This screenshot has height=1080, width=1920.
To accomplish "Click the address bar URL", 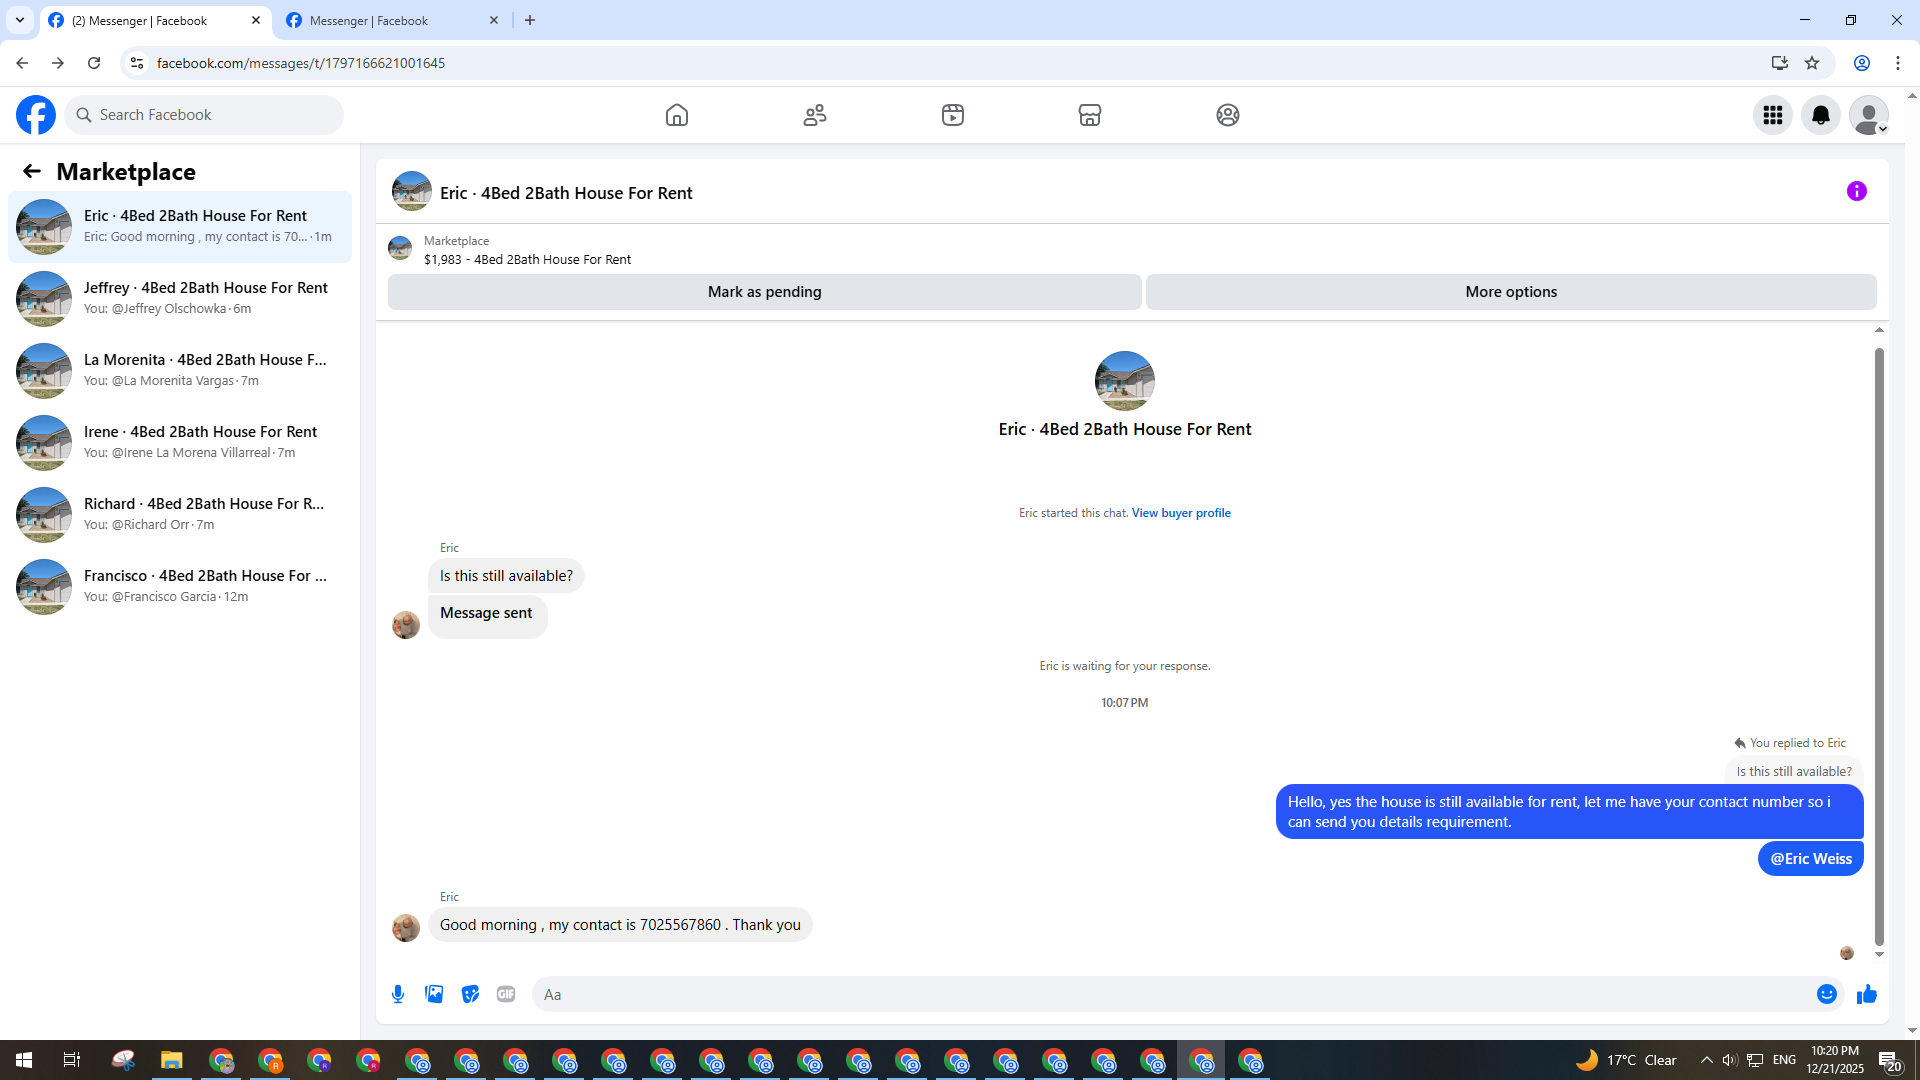I will 301,63.
